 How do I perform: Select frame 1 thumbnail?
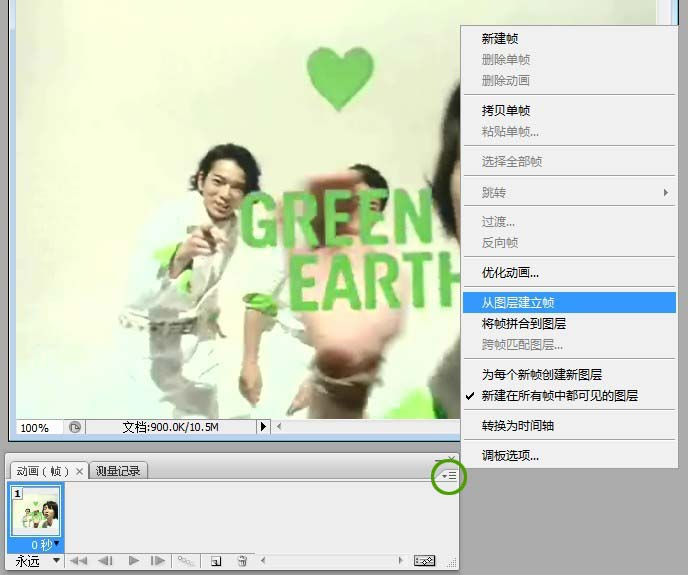tap(36, 510)
